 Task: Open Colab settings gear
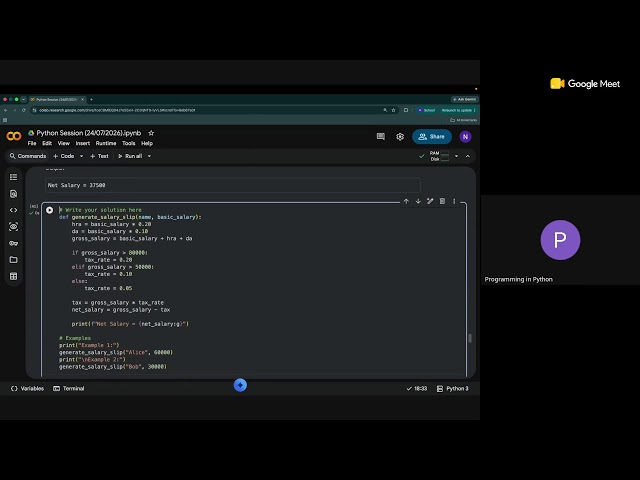(x=400, y=137)
